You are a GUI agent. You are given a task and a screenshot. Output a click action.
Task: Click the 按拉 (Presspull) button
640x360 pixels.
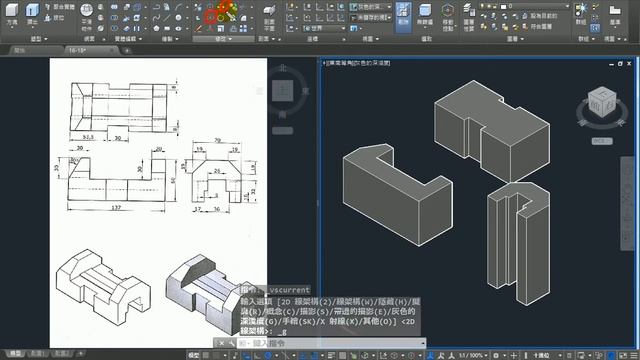55,18
